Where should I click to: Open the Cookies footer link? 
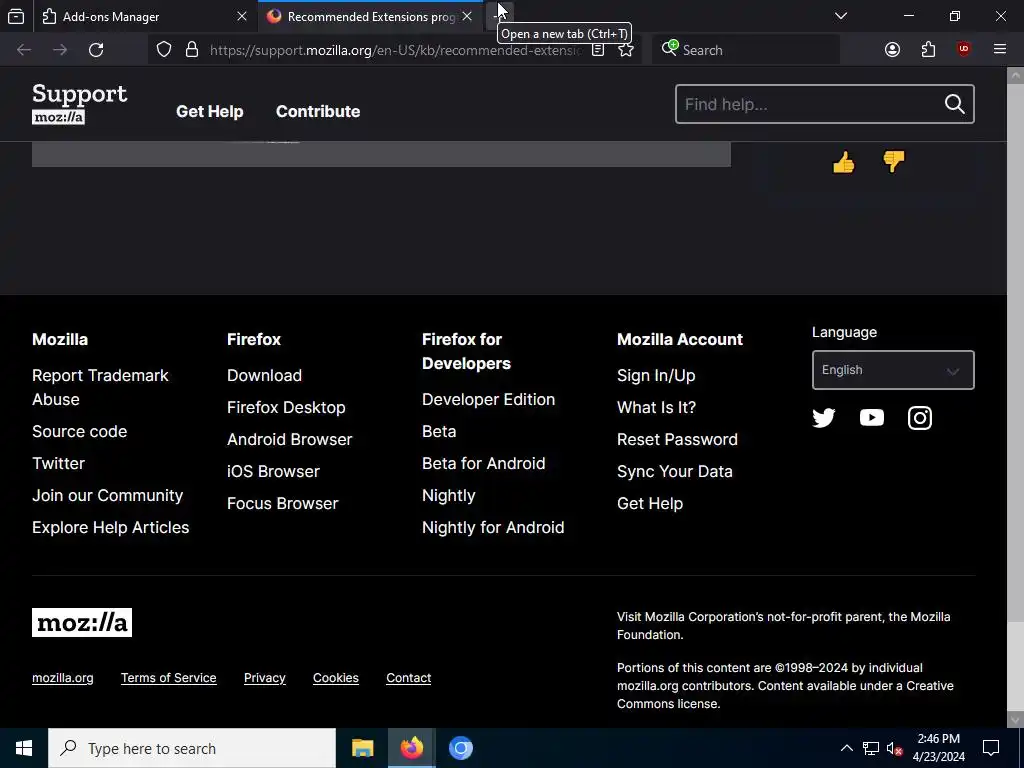click(336, 678)
